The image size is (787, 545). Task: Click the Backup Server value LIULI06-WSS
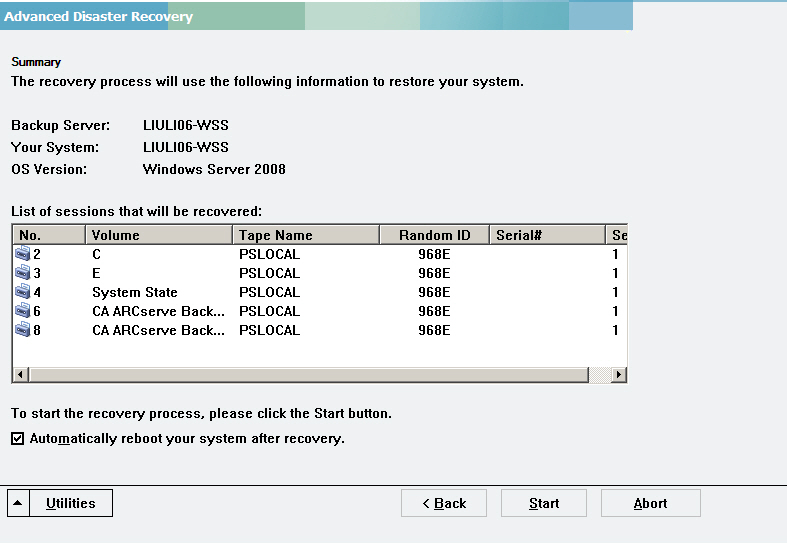pos(186,125)
